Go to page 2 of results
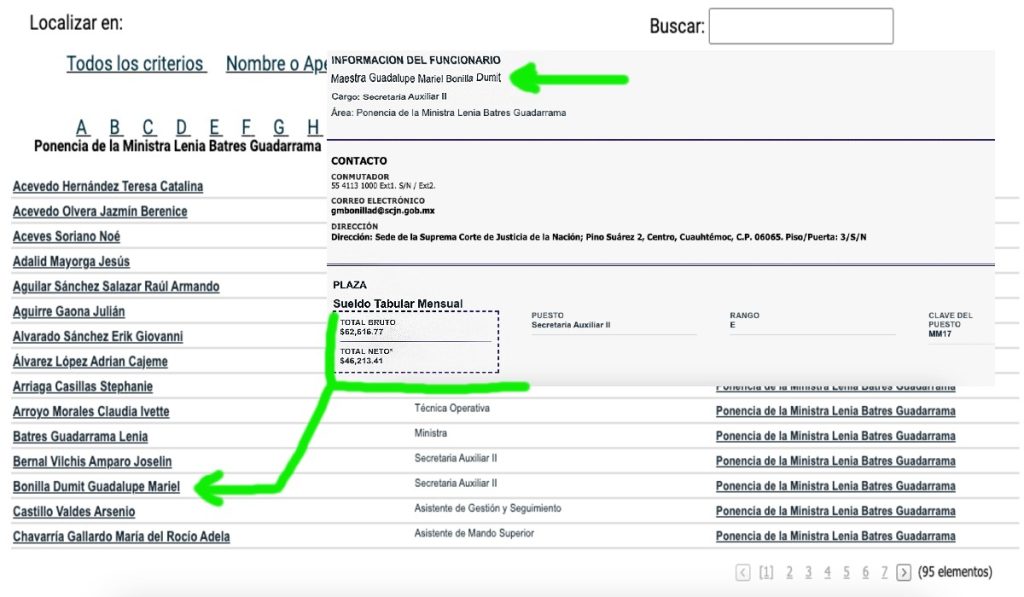Screen dimensions: 1024x597 [x=790, y=573]
